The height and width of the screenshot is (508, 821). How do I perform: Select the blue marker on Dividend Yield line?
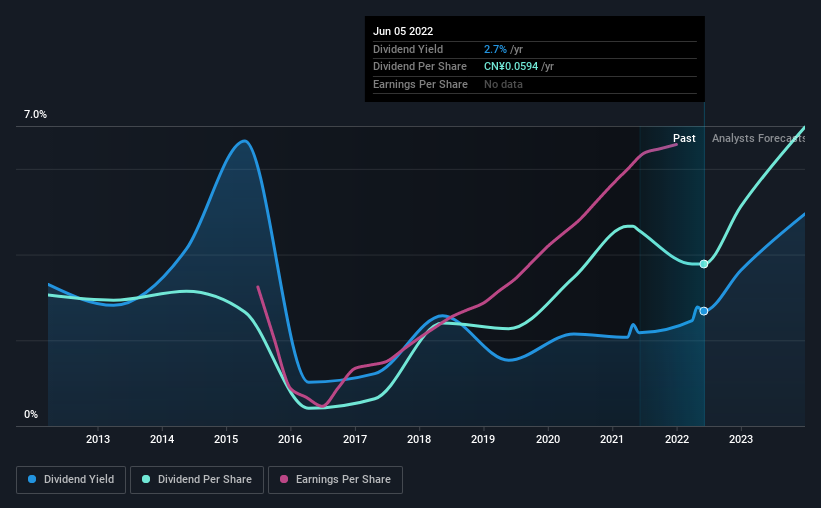[x=704, y=311]
